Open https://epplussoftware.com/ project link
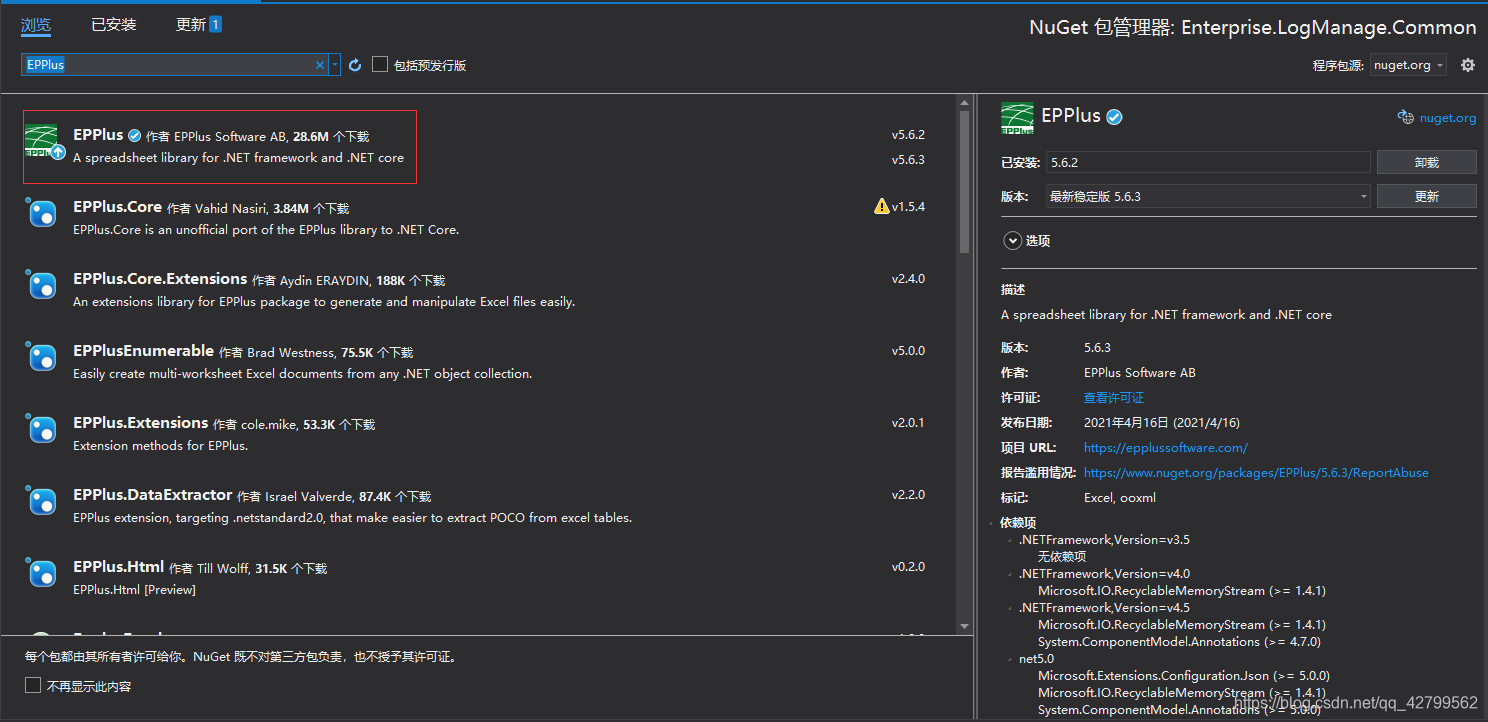 pyautogui.click(x=1166, y=448)
